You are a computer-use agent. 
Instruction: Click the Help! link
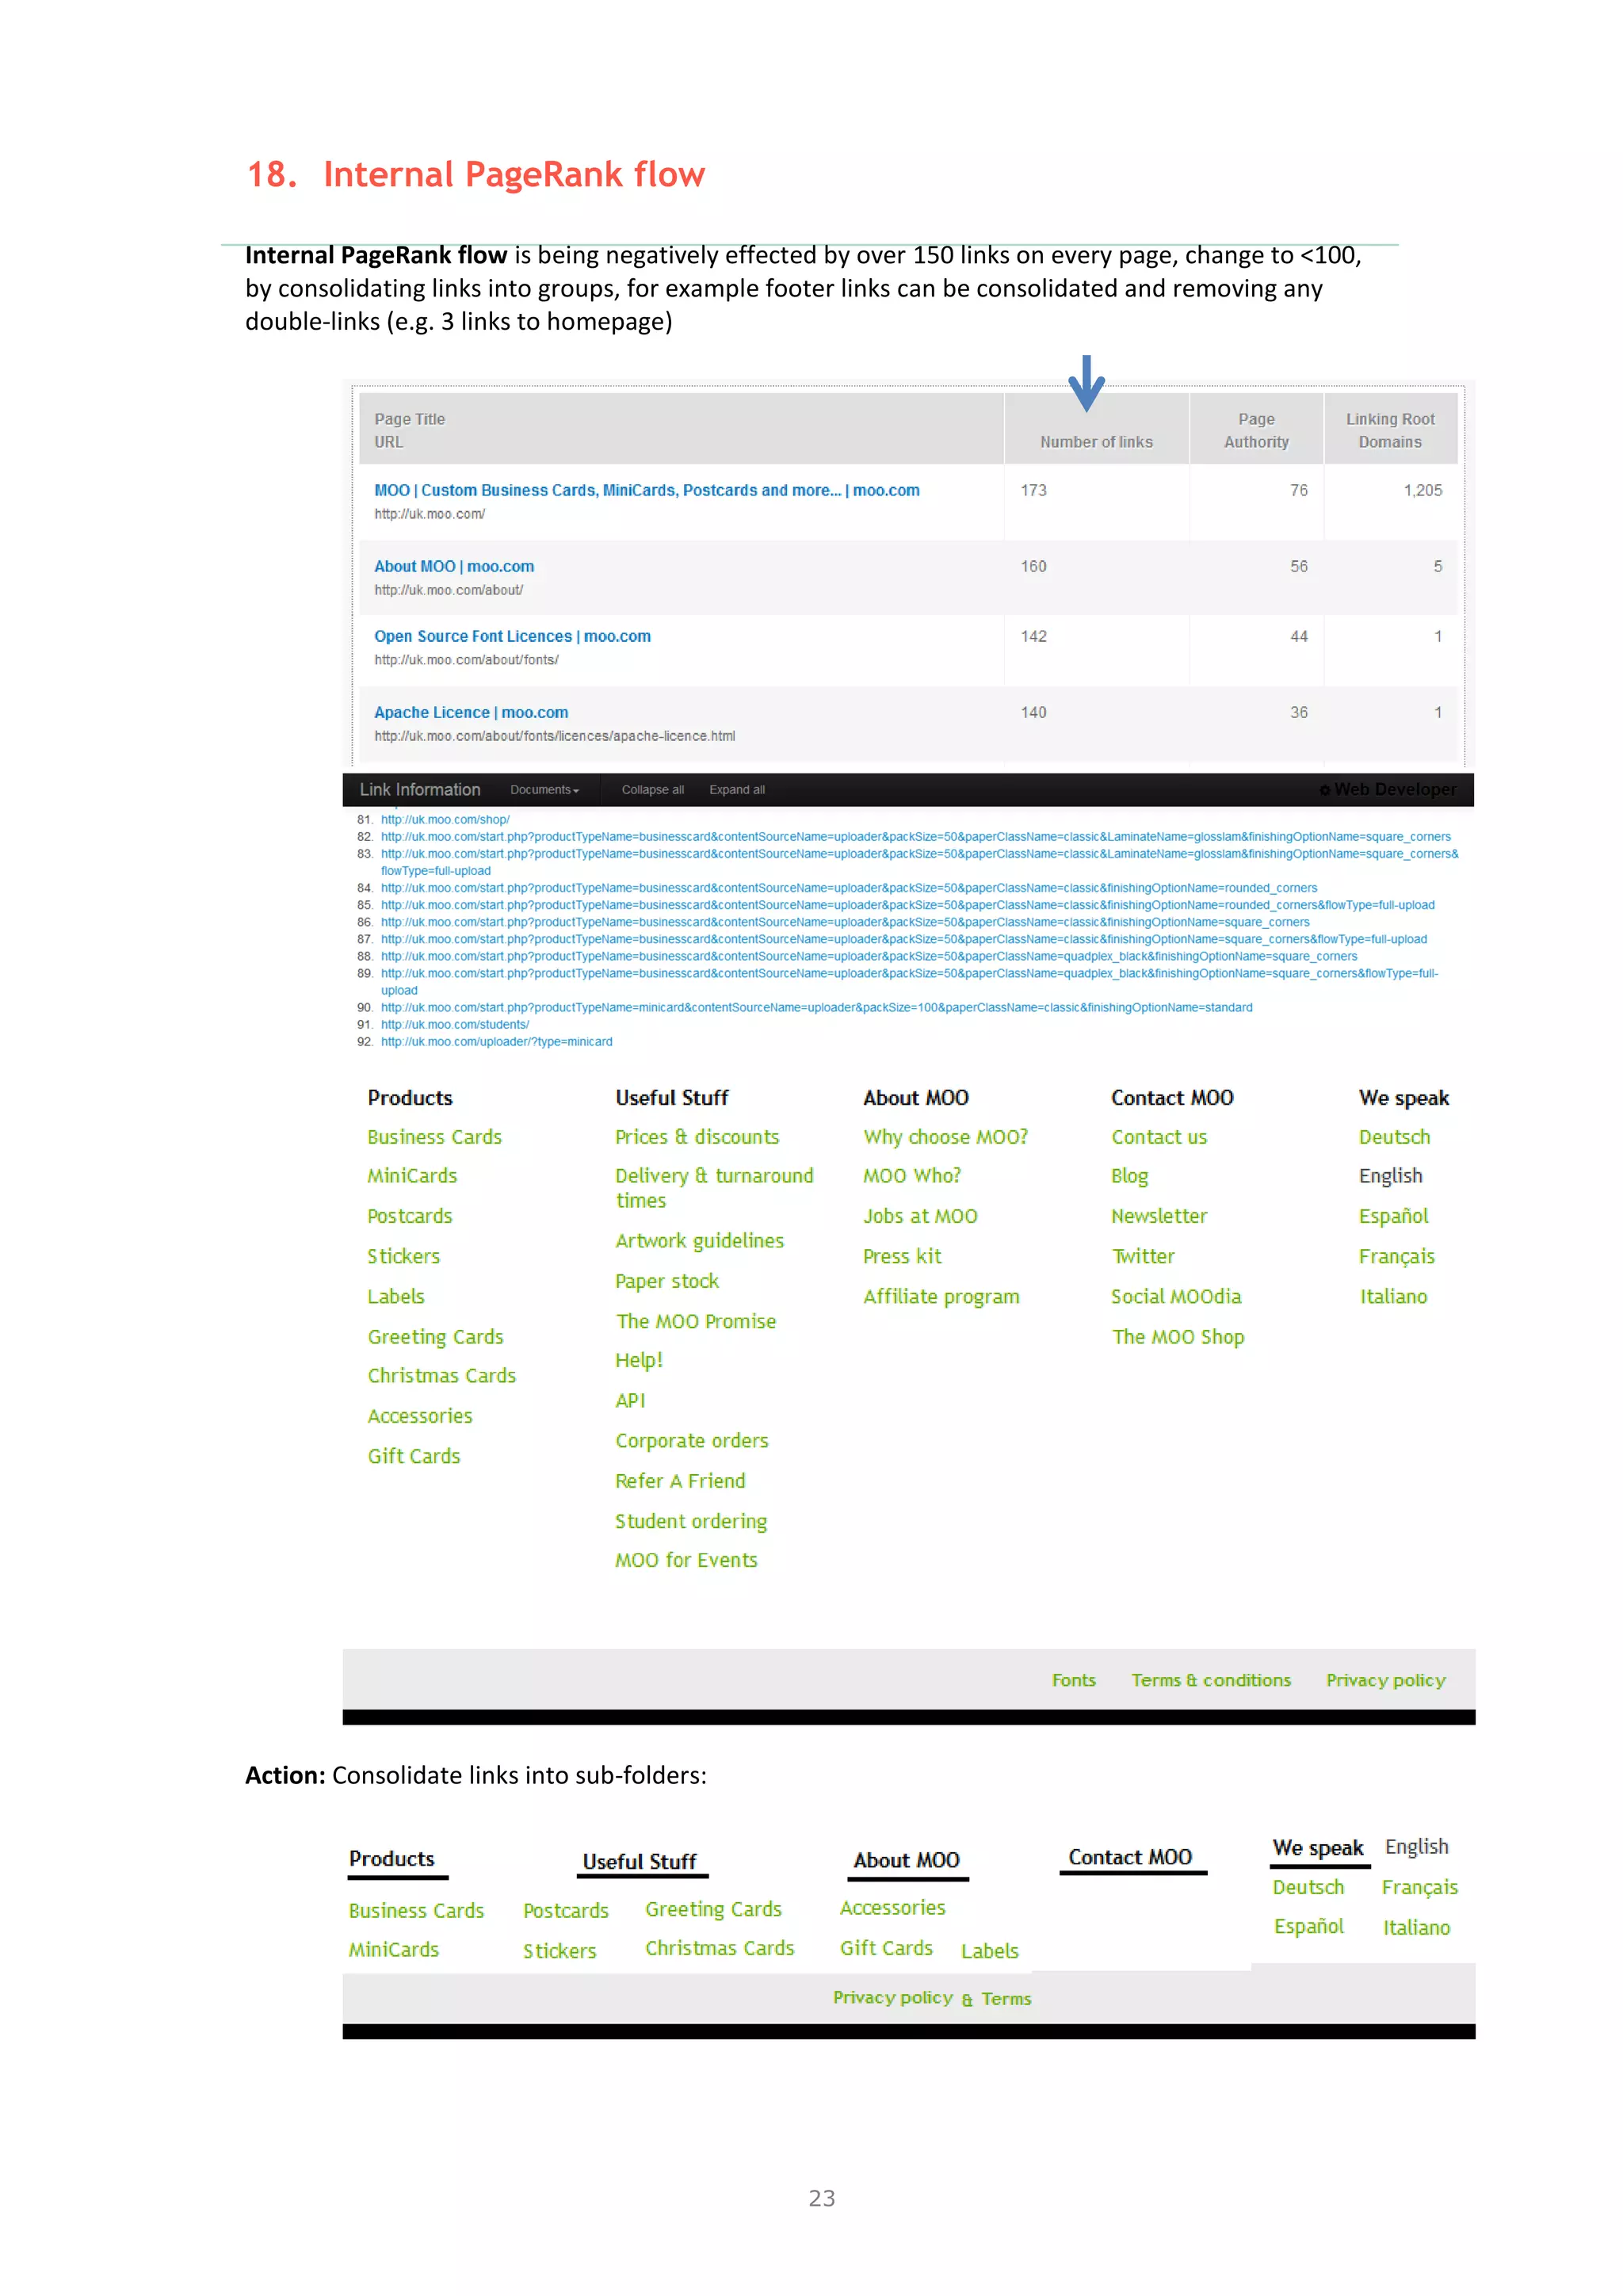tap(639, 1360)
